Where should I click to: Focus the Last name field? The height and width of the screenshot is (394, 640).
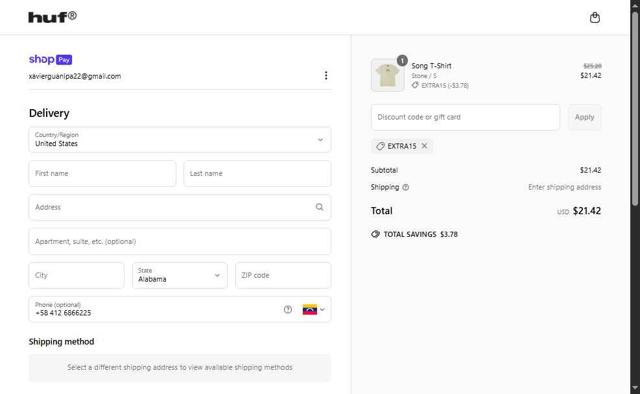click(257, 174)
